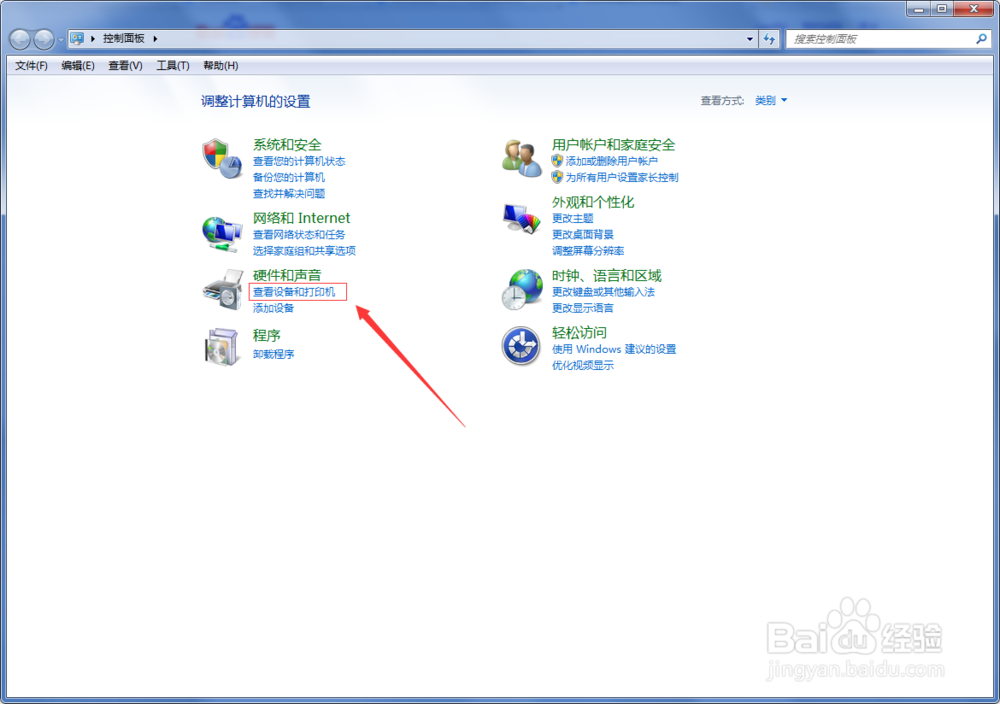Click the address bar path field
The image size is (1000, 704).
pyautogui.click(x=413, y=39)
